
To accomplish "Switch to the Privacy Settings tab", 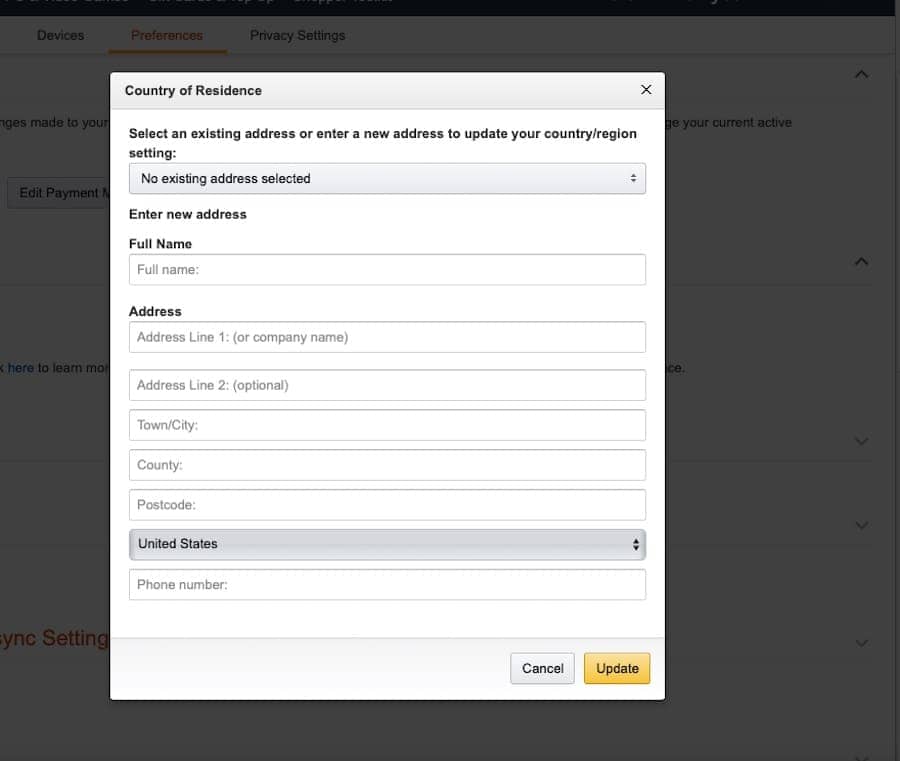I will [x=297, y=36].
